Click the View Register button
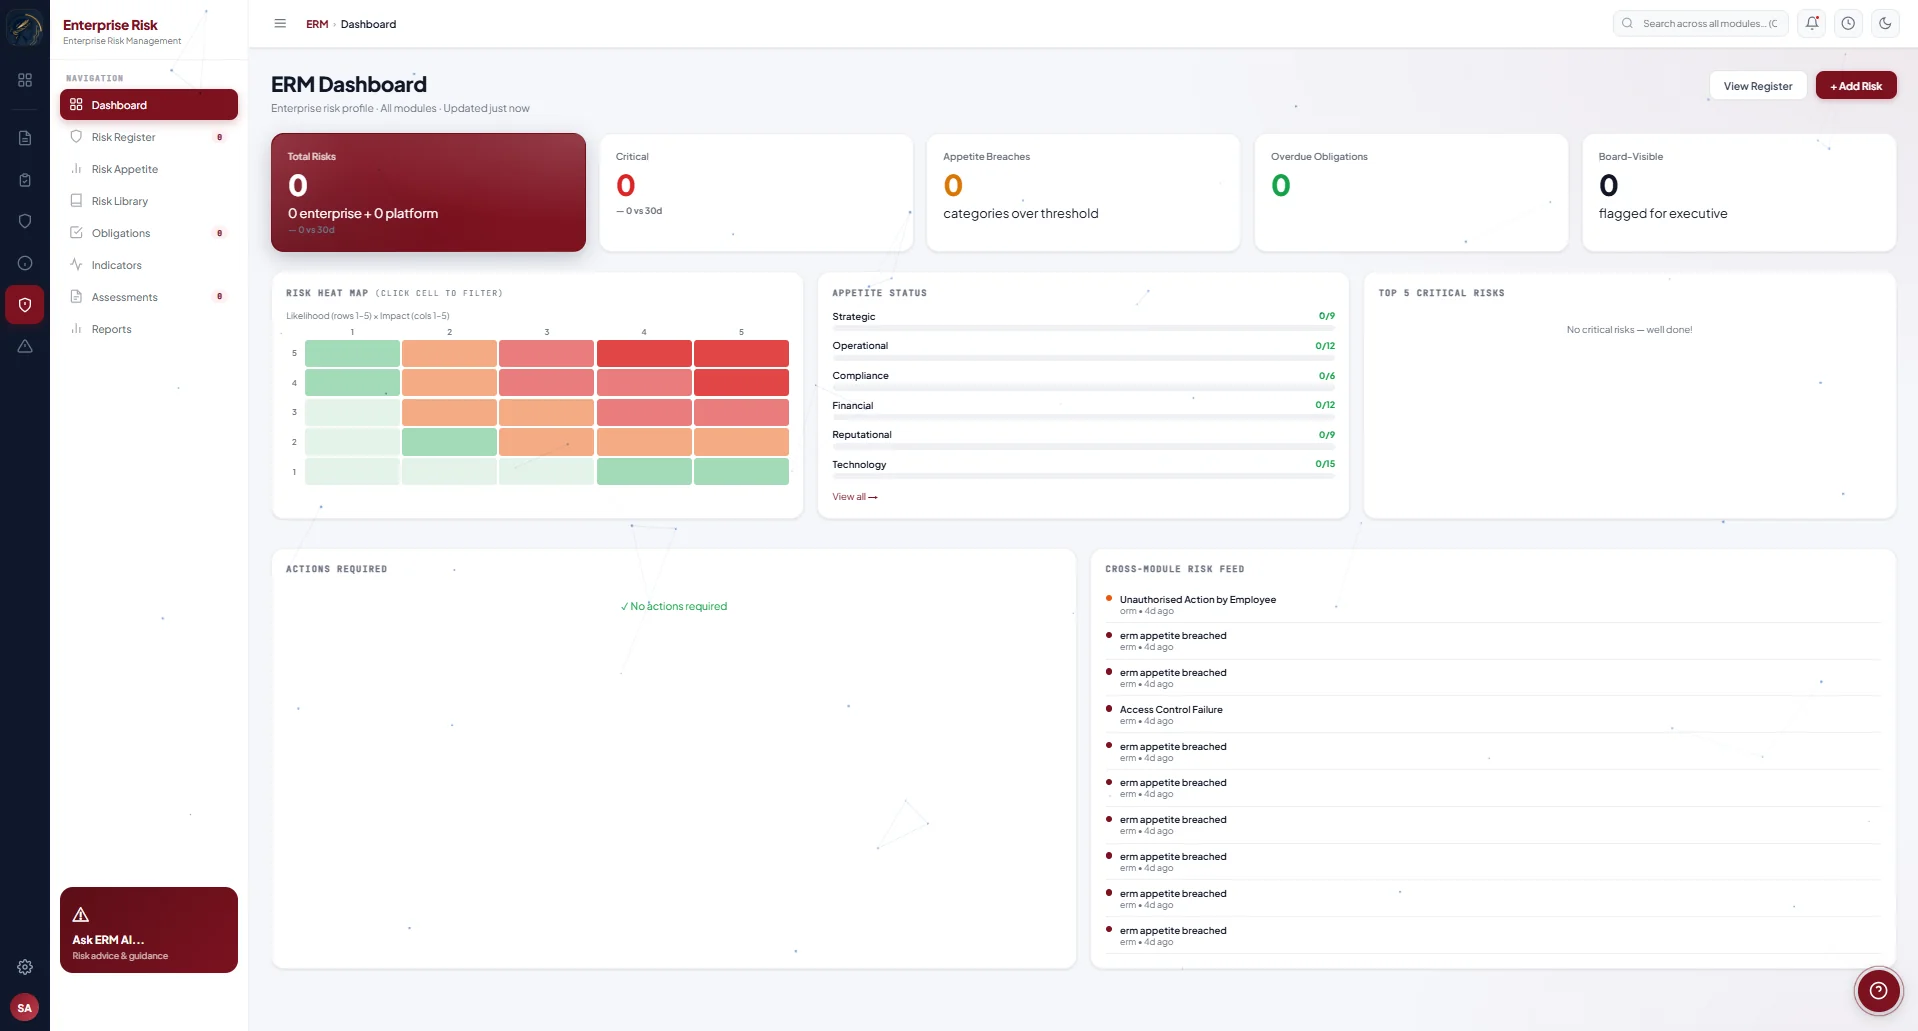Image resolution: width=1918 pixels, height=1031 pixels. click(x=1757, y=86)
